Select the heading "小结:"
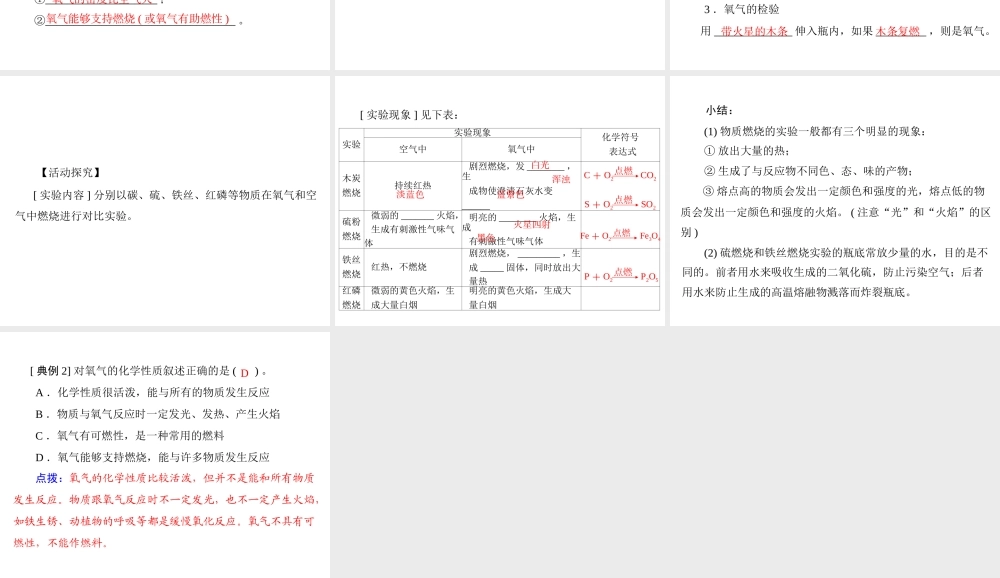Image resolution: width=1000 pixels, height=578 pixels. [719, 110]
